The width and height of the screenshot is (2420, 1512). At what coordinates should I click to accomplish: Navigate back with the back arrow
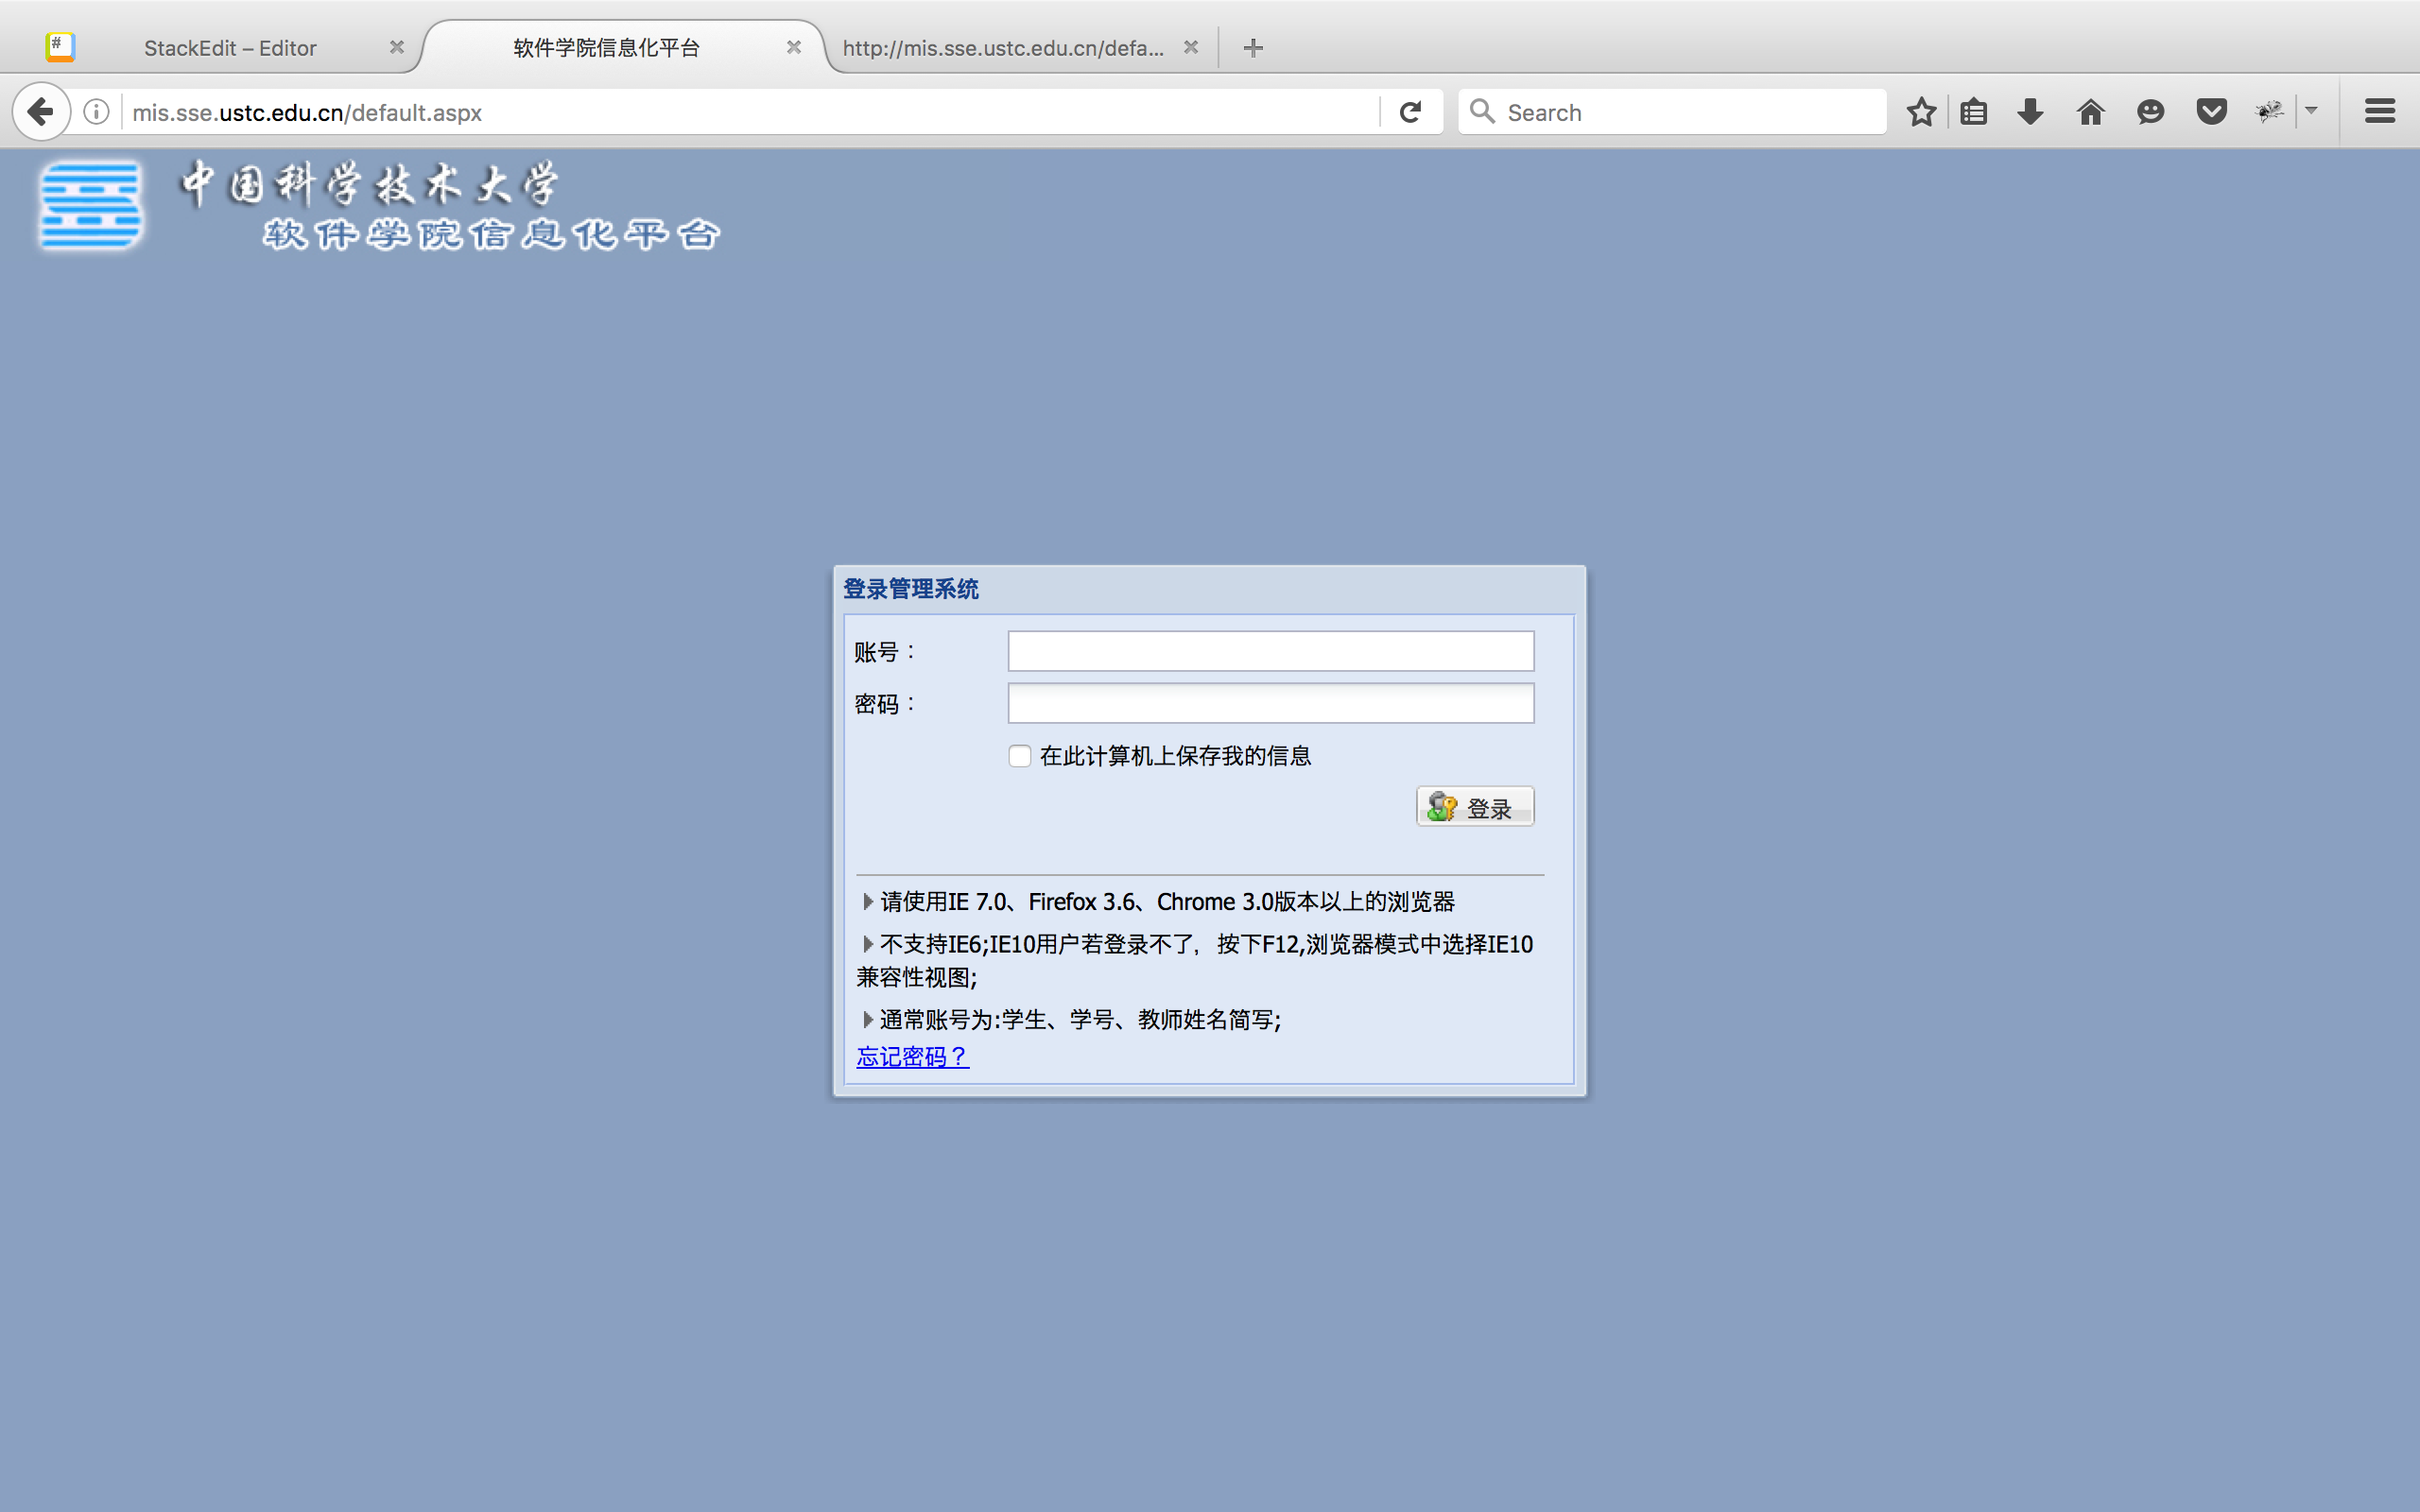pos(40,111)
